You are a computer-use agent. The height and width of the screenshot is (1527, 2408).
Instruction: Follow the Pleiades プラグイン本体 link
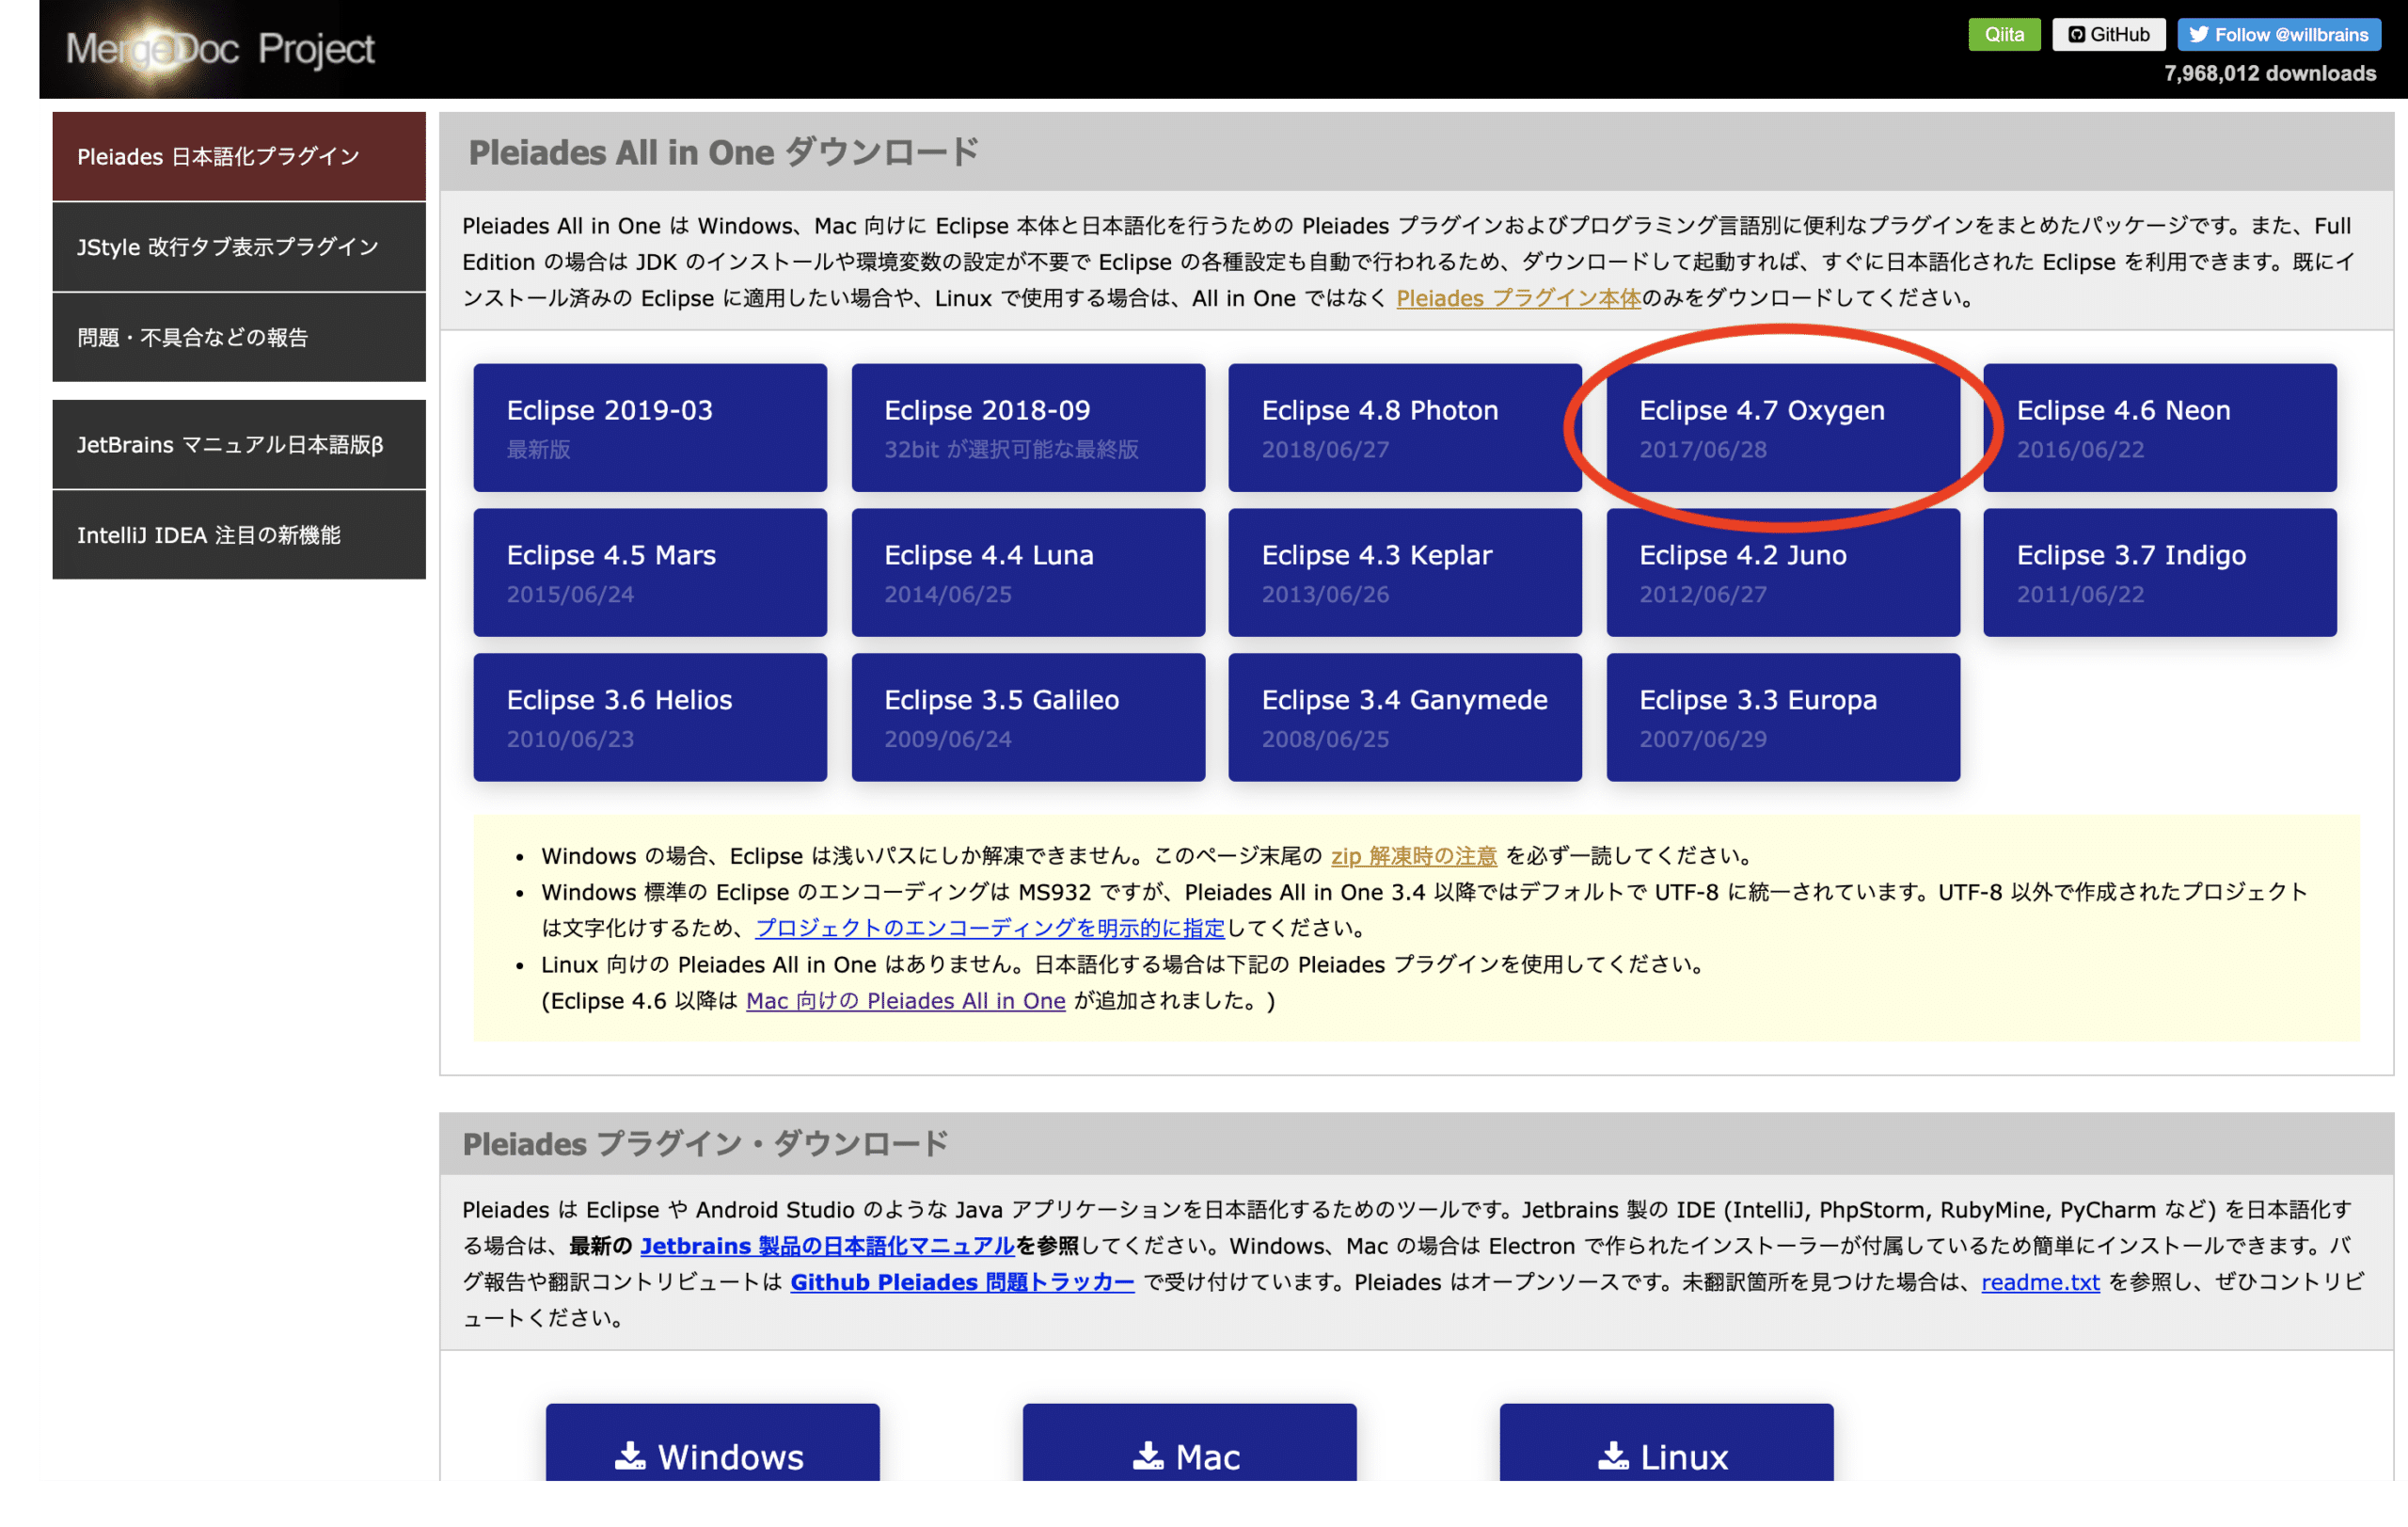[1518, 298]
